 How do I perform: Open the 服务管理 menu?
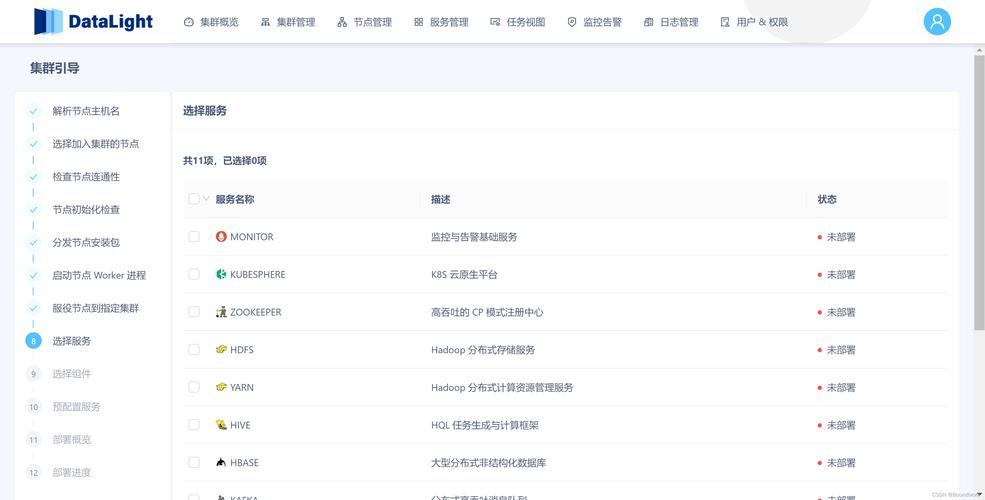pos(441,22)
